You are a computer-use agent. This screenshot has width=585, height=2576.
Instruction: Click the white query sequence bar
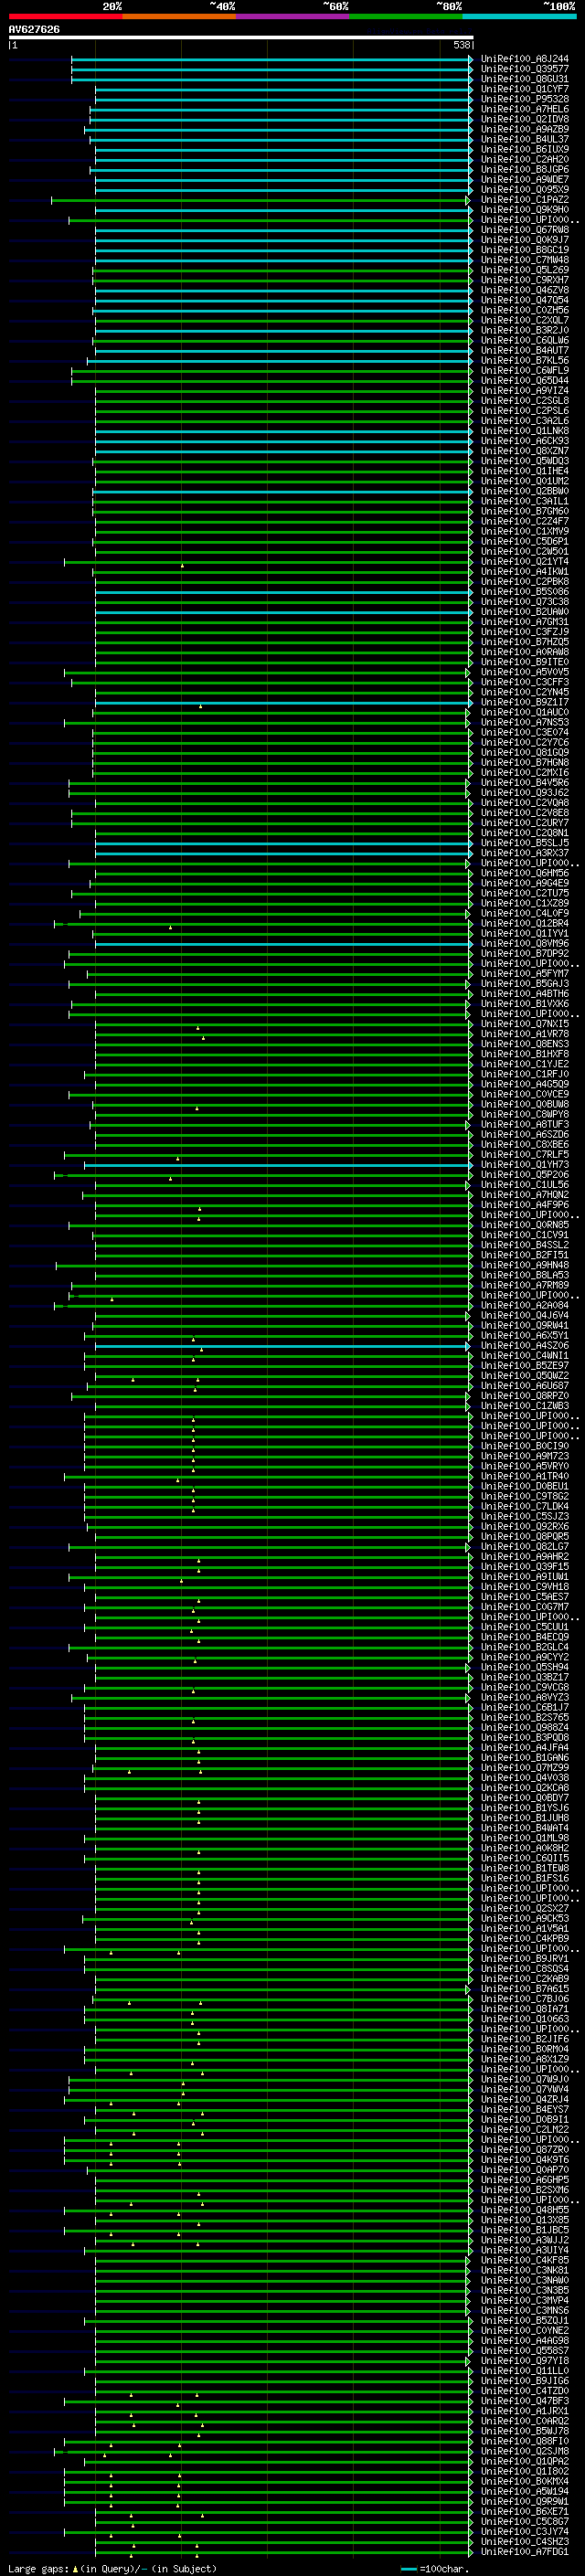coord(241,37)
